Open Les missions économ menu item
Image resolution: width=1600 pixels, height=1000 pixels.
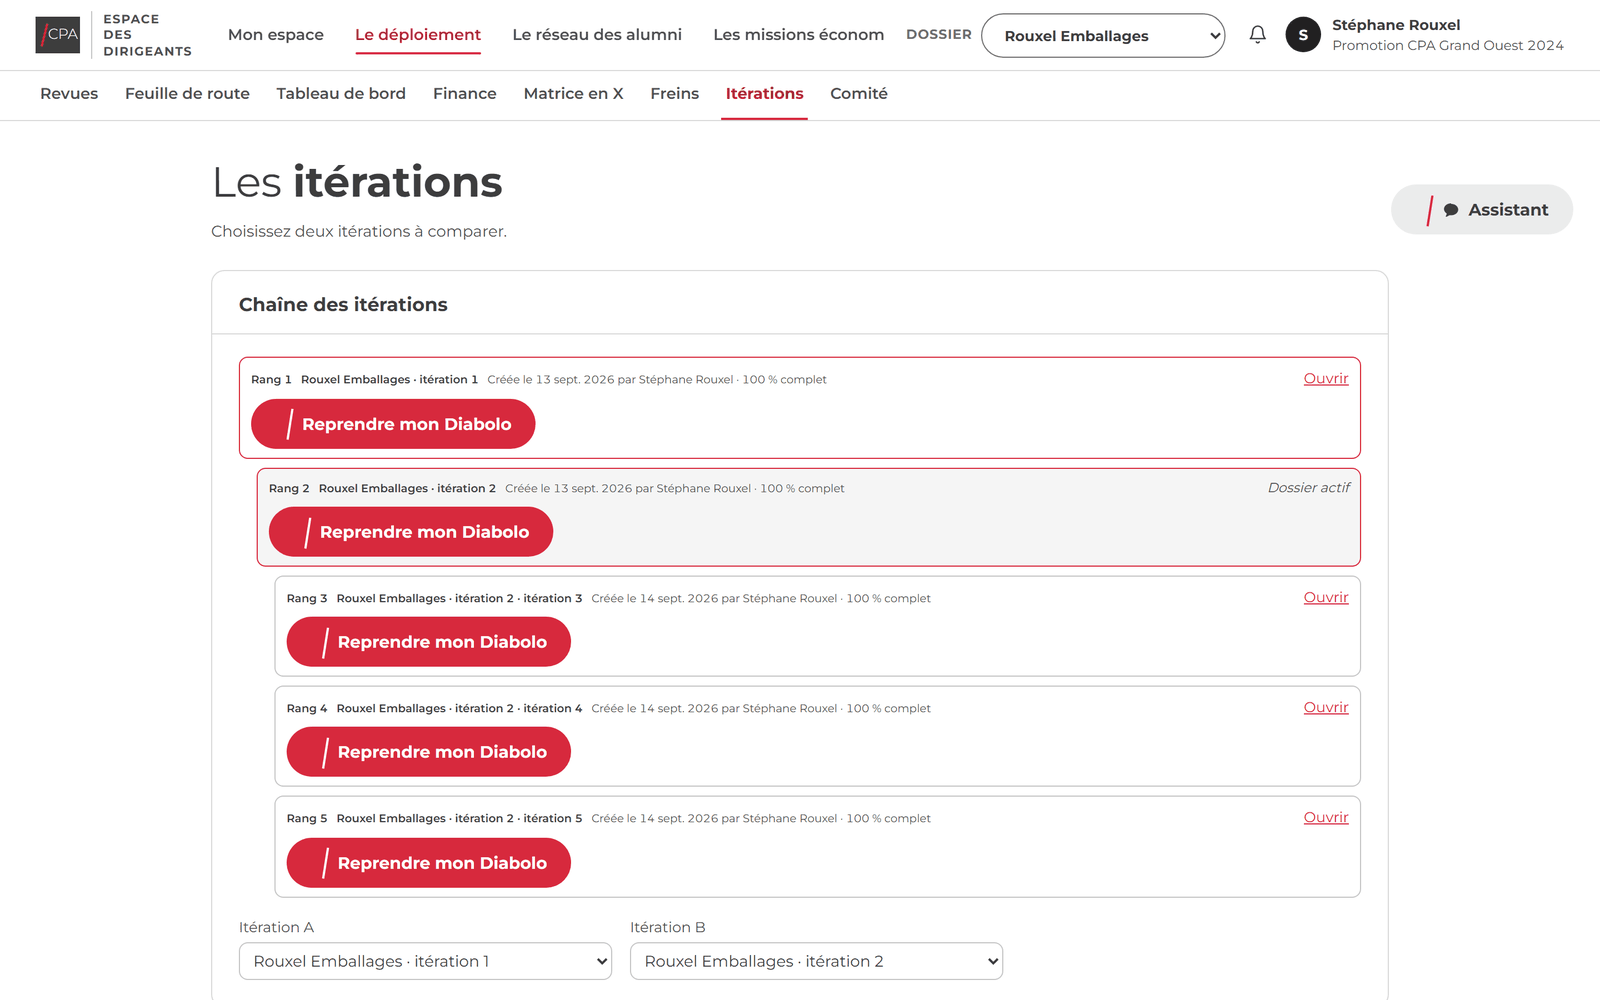tap(798, 35)
